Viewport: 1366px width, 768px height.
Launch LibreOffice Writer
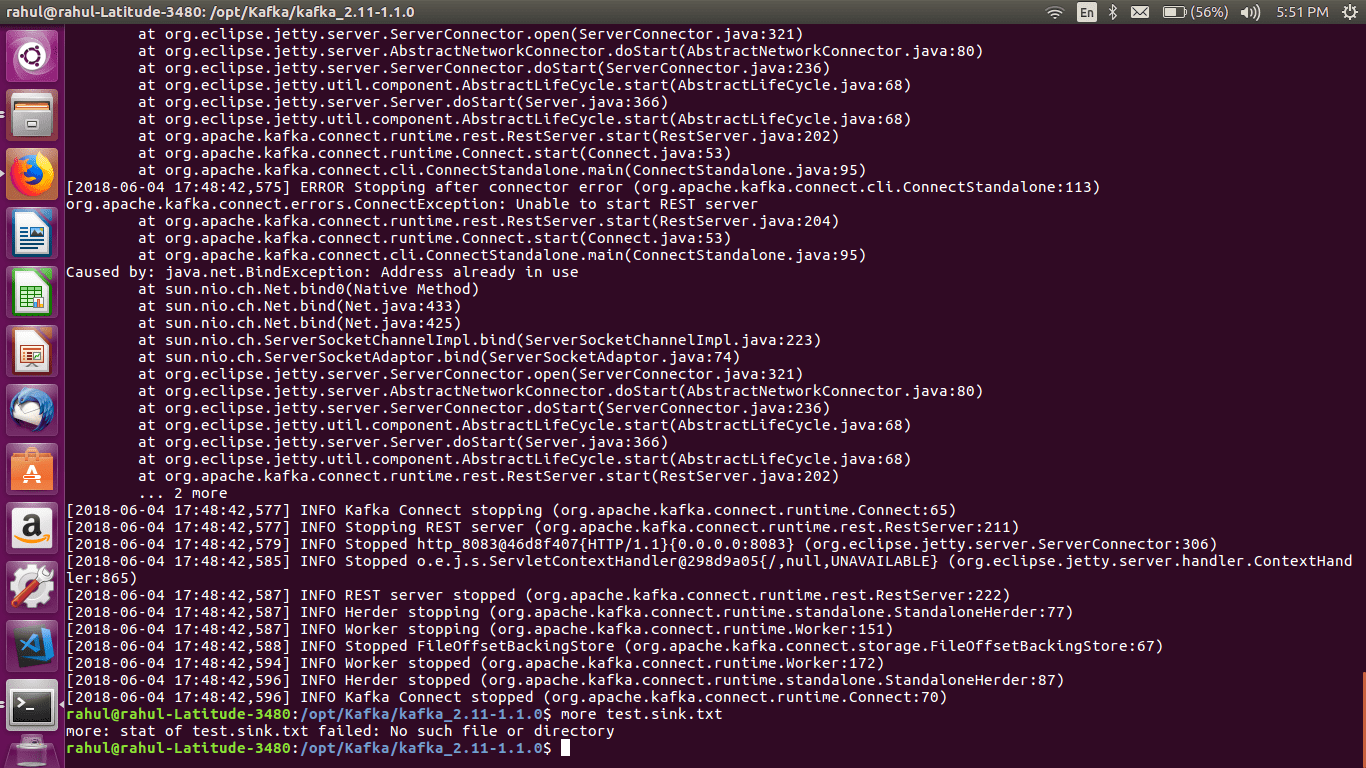coord(31,233)
